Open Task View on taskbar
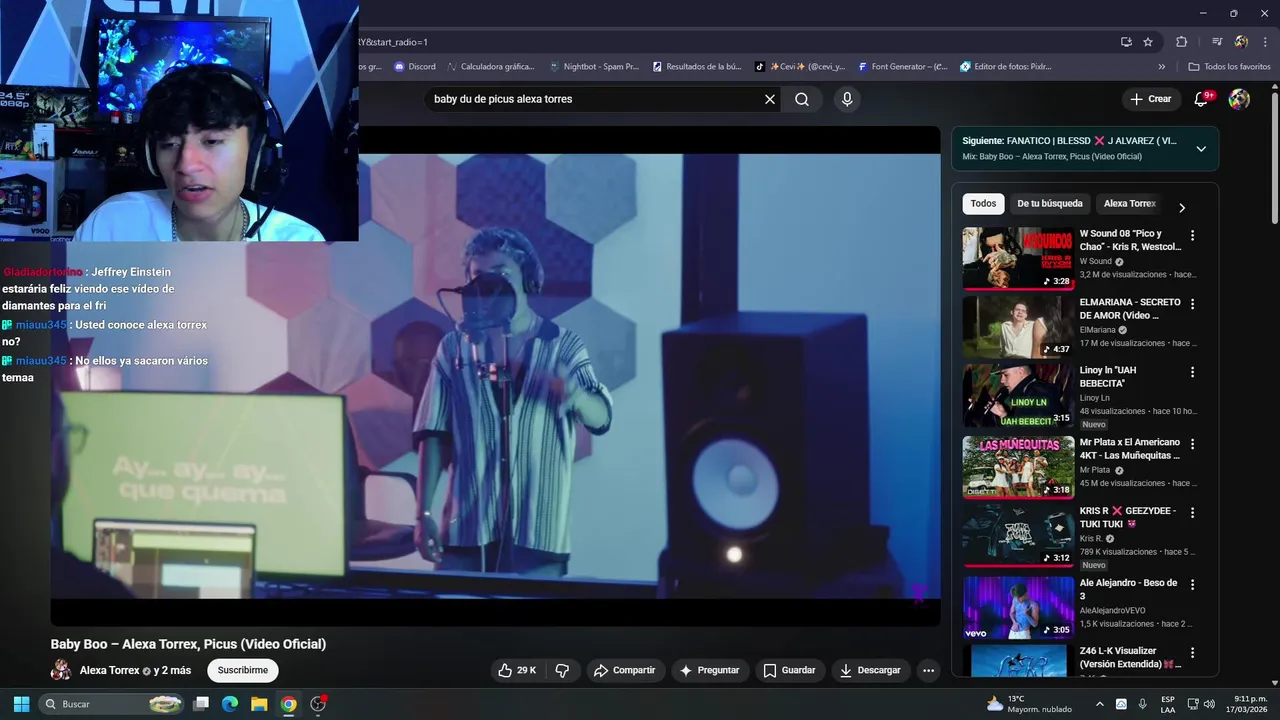Viewport: 1280px width, 720px height. 201,704
